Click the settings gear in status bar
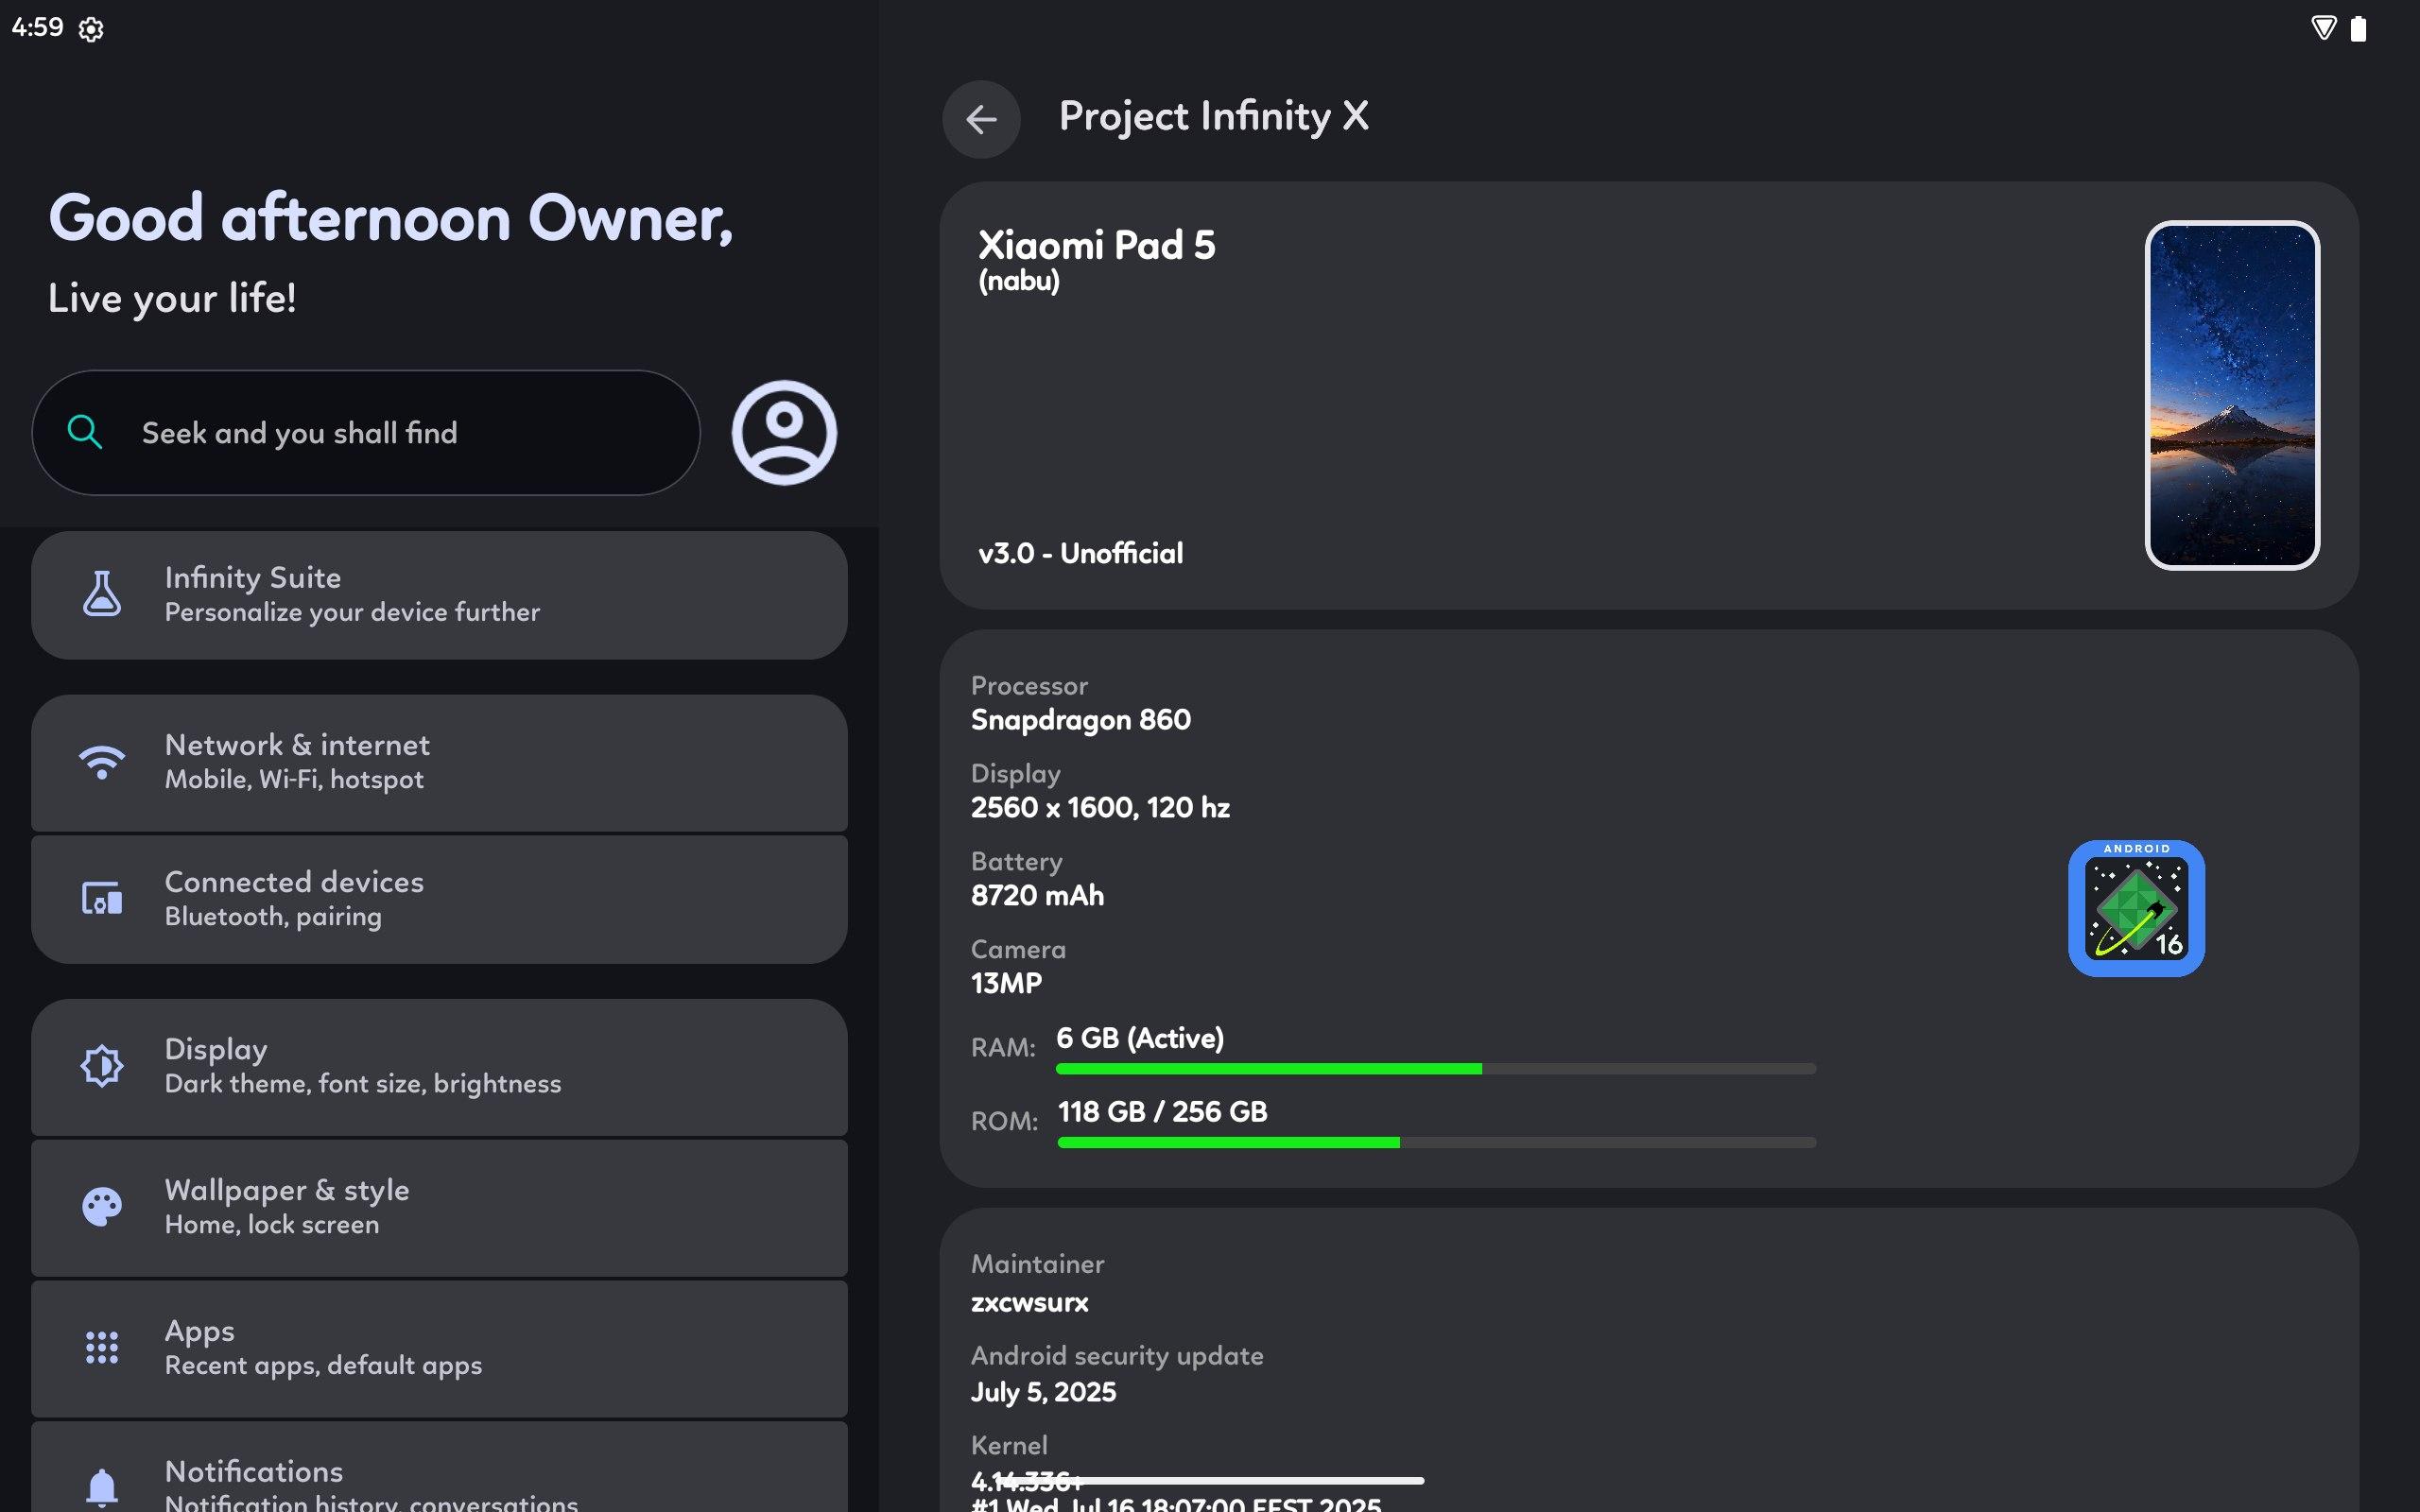Image resolution: width=2420 pixels, height=1512 pixels. (x=91, y=29)
